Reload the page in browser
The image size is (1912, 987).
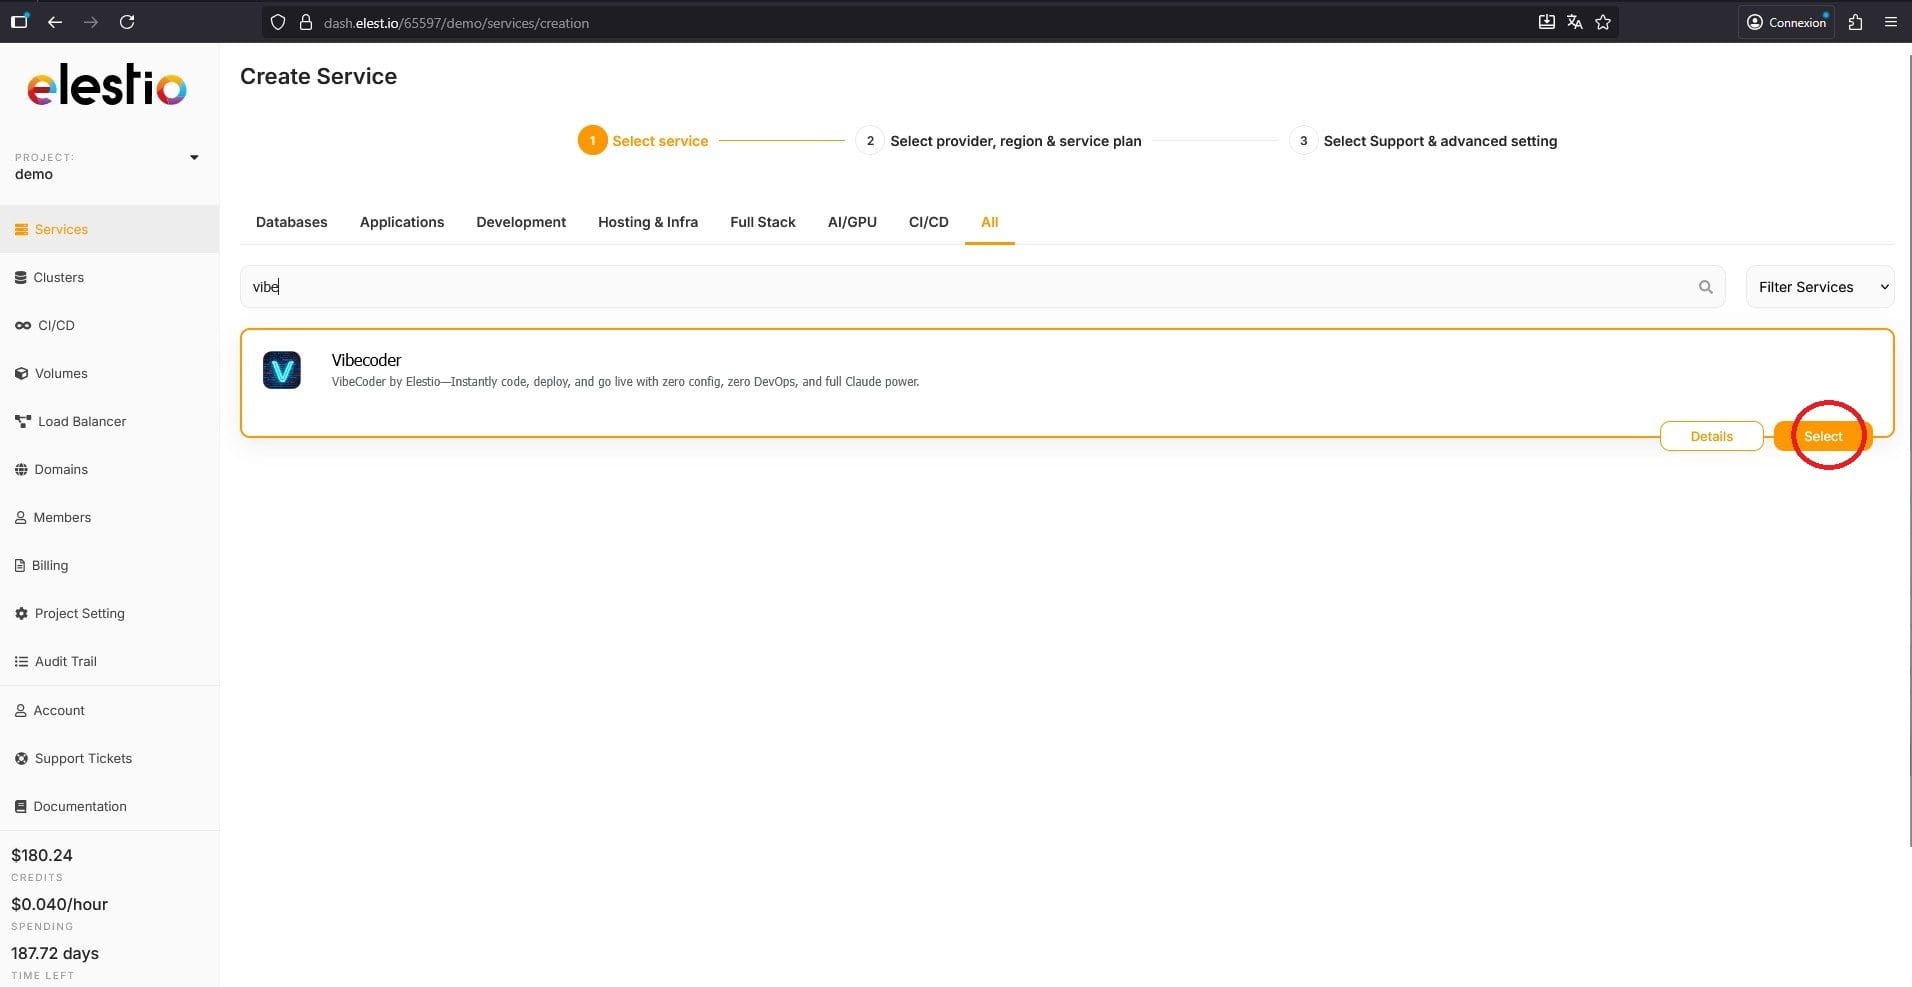click(x=127, y=22)
